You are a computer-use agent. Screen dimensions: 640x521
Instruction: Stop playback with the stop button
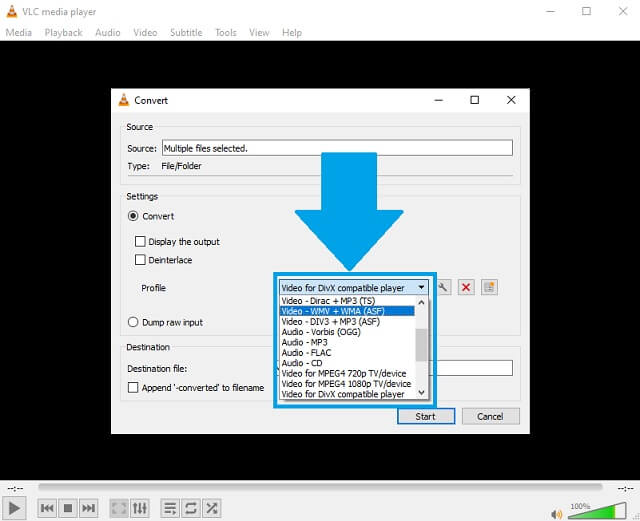click(x=68, y=508)
